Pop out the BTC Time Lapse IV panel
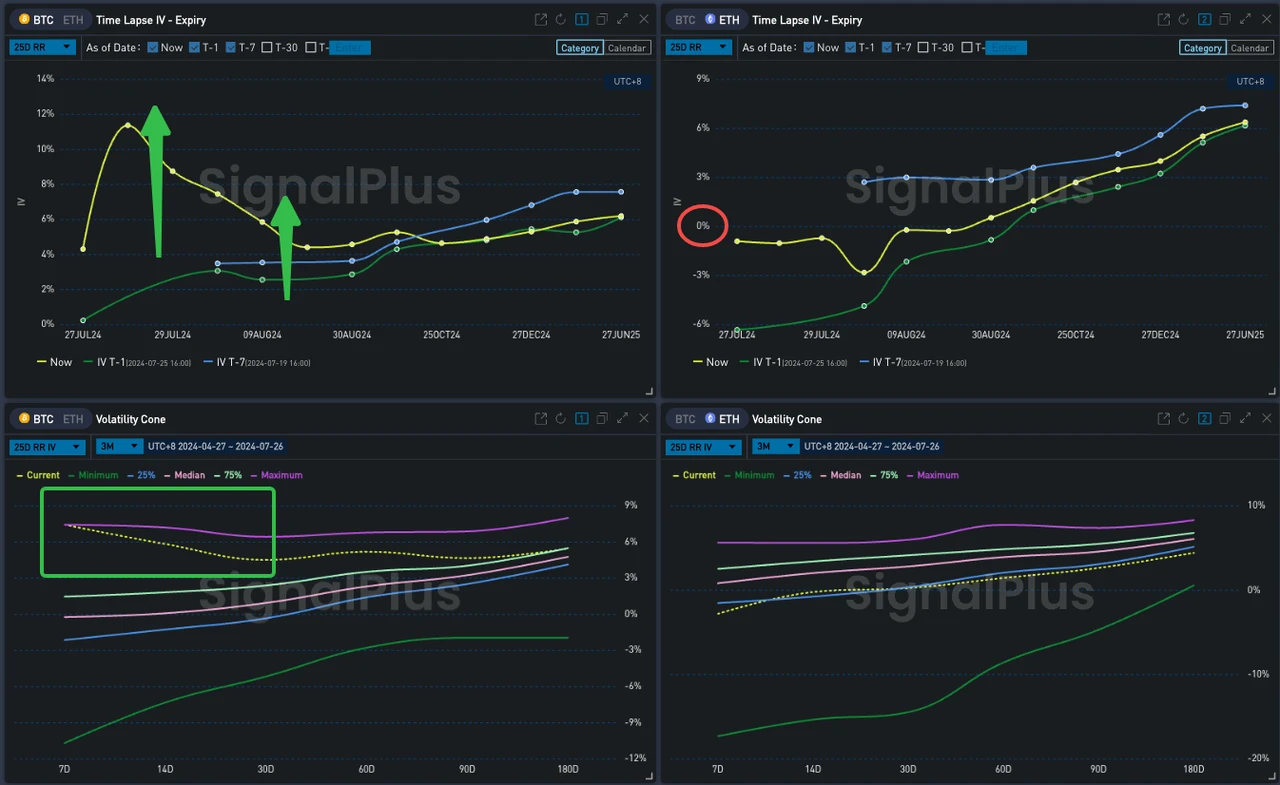This screenshot has height=785, width=1280. tap(540, 20)
